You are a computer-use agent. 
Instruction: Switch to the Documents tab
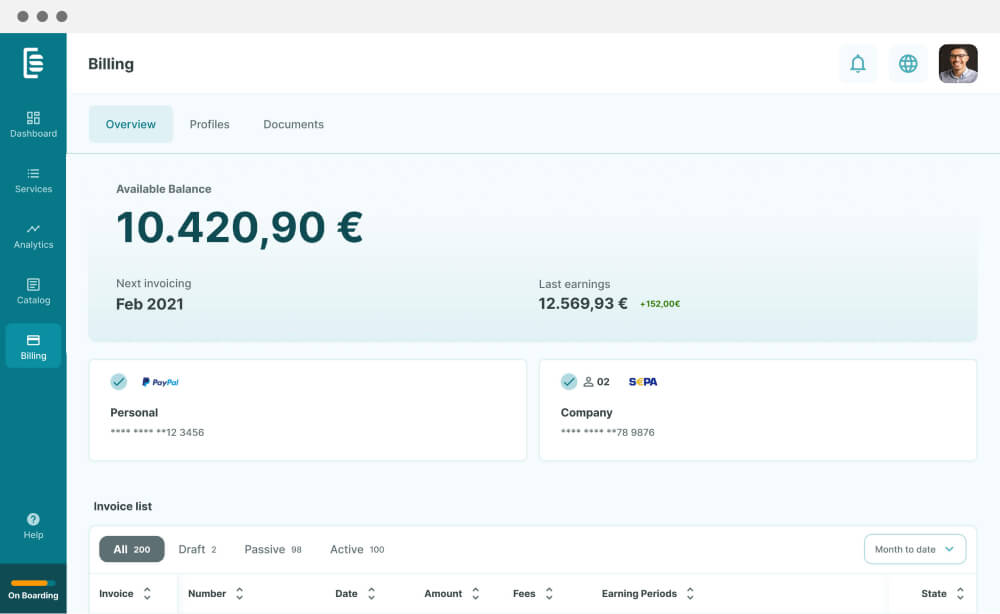(x=293, y=124)
